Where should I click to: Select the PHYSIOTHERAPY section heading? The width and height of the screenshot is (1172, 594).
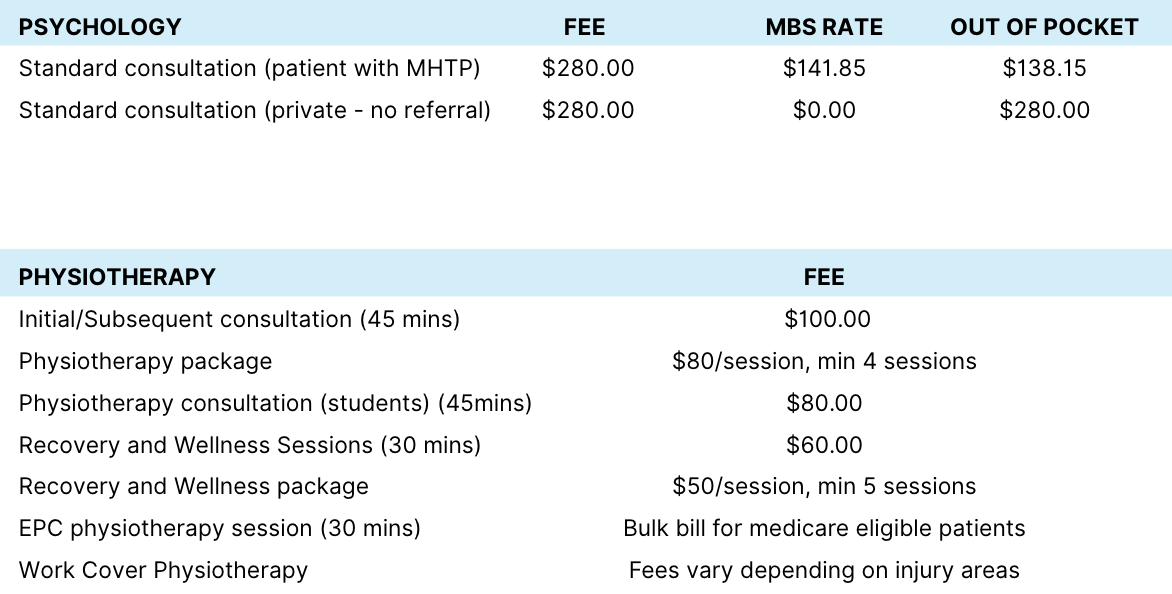point(117,277)
